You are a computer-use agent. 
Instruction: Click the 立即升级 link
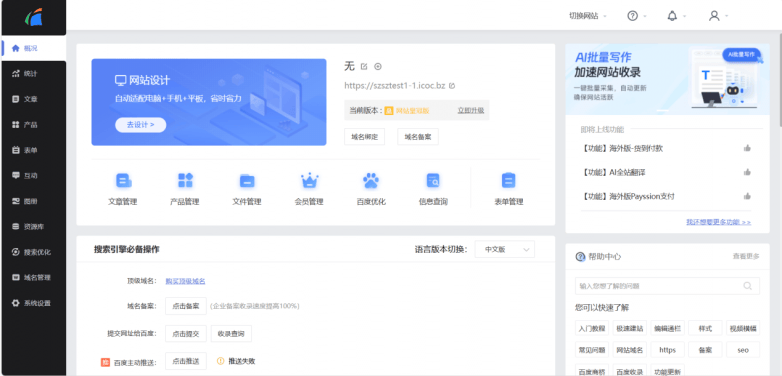[x=471, y=111]
